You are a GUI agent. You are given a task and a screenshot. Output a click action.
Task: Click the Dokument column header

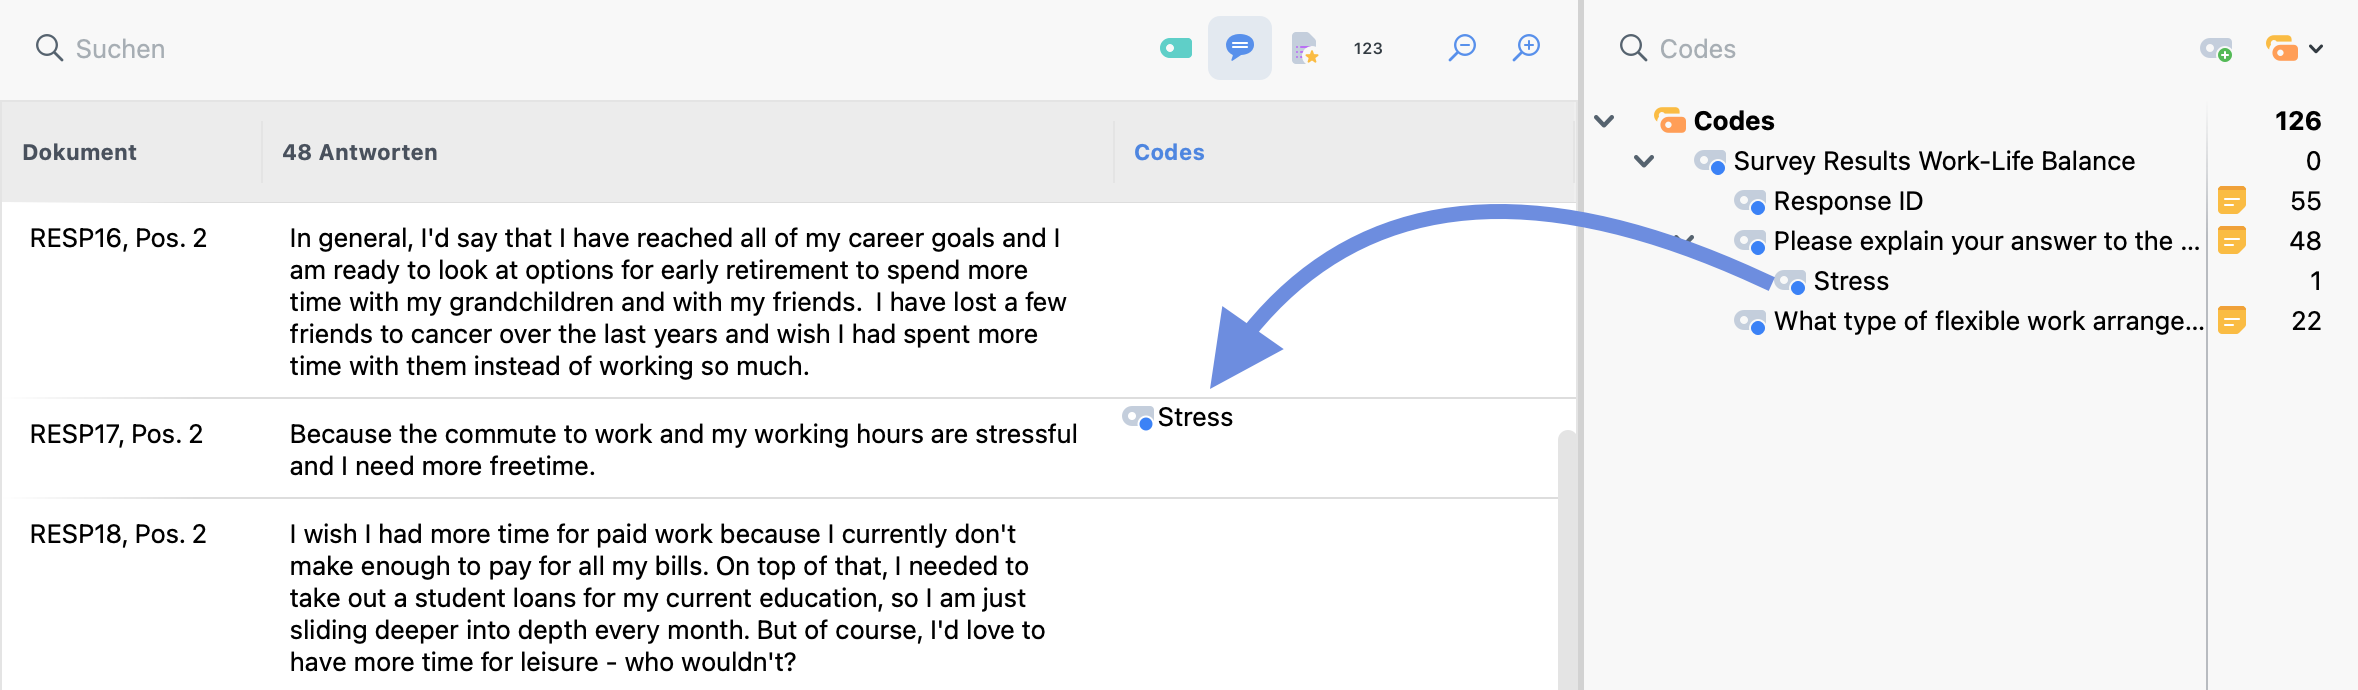coord(79,152)
